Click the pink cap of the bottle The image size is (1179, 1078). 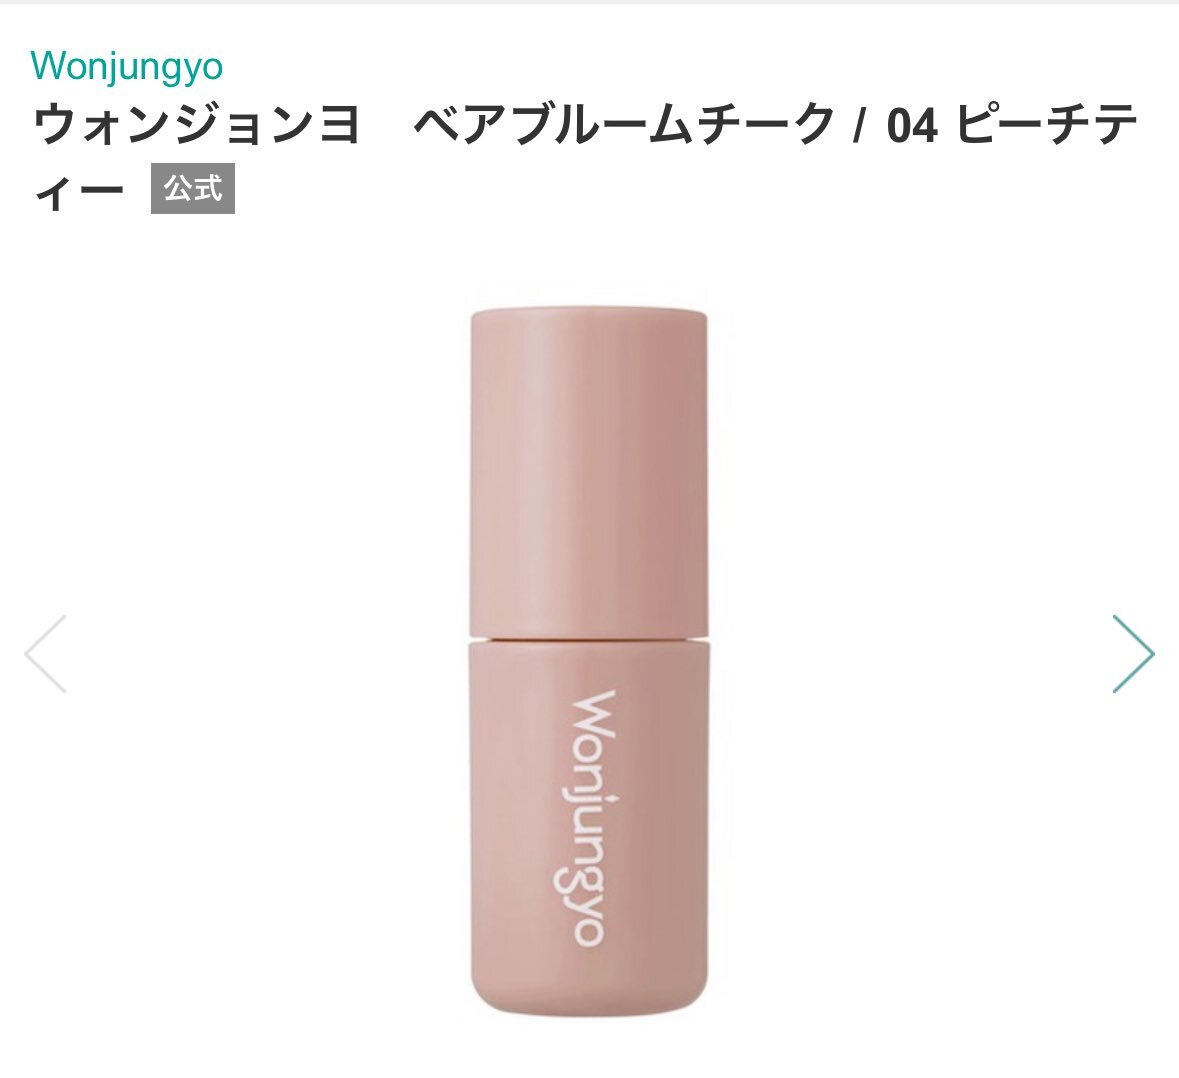pos(589,471)
